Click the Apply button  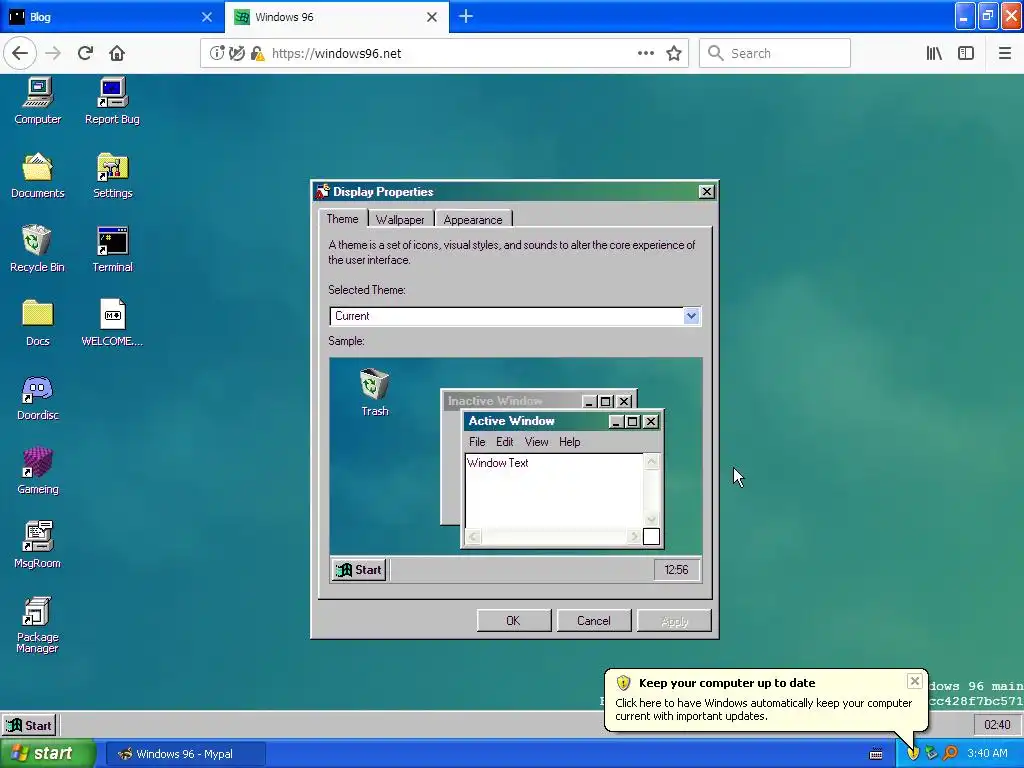(674, 620)
